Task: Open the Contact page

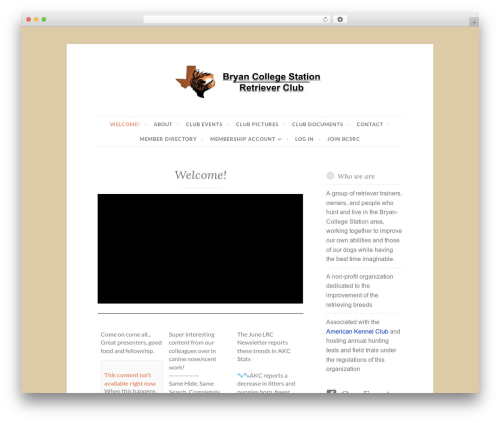Action: coord(370,124)
